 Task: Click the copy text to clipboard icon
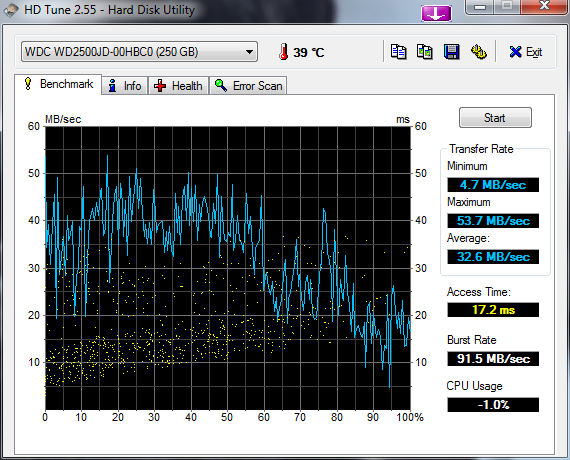[398, 52]
